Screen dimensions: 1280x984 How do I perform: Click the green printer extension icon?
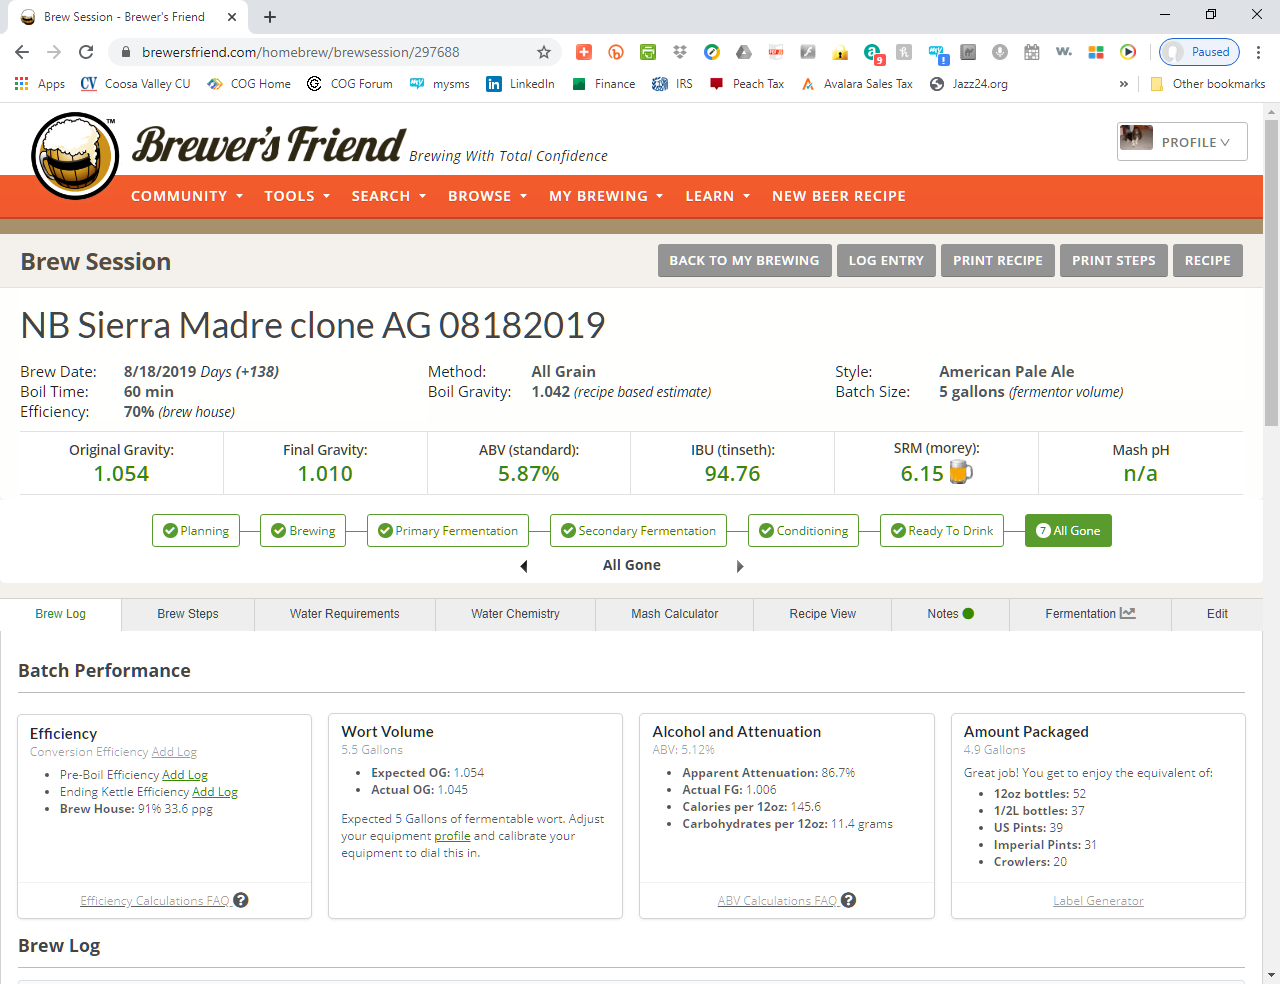pyautogui.click(x=648, y=52)
